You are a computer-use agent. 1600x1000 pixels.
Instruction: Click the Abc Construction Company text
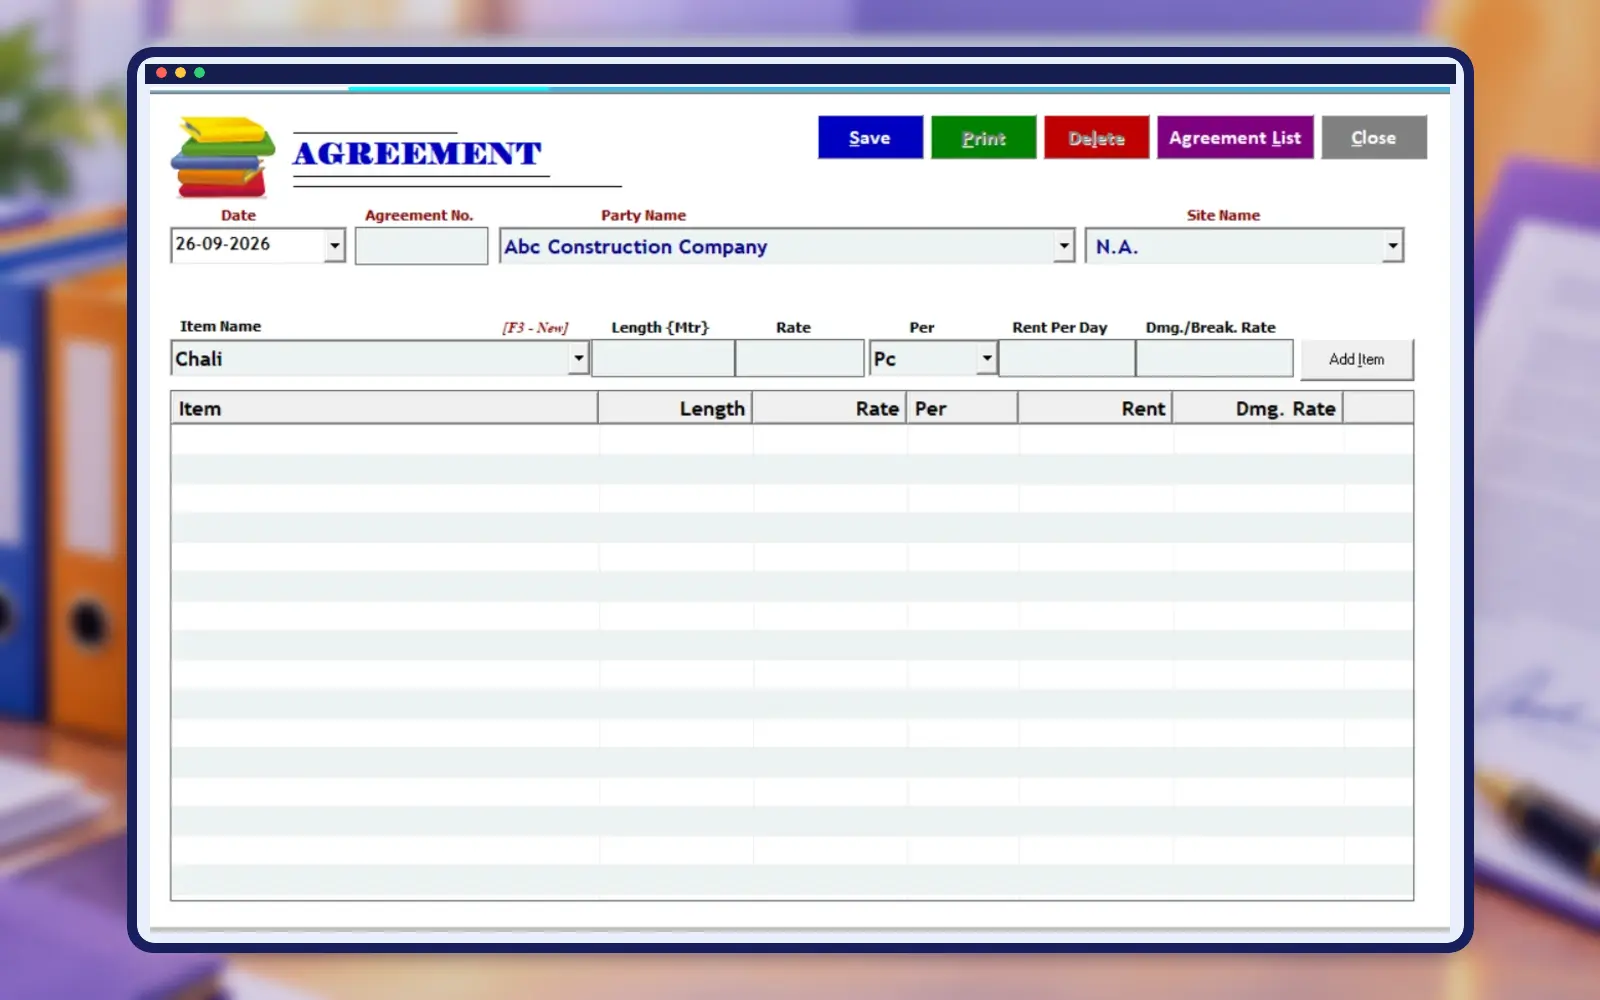[x=636, y=247]
